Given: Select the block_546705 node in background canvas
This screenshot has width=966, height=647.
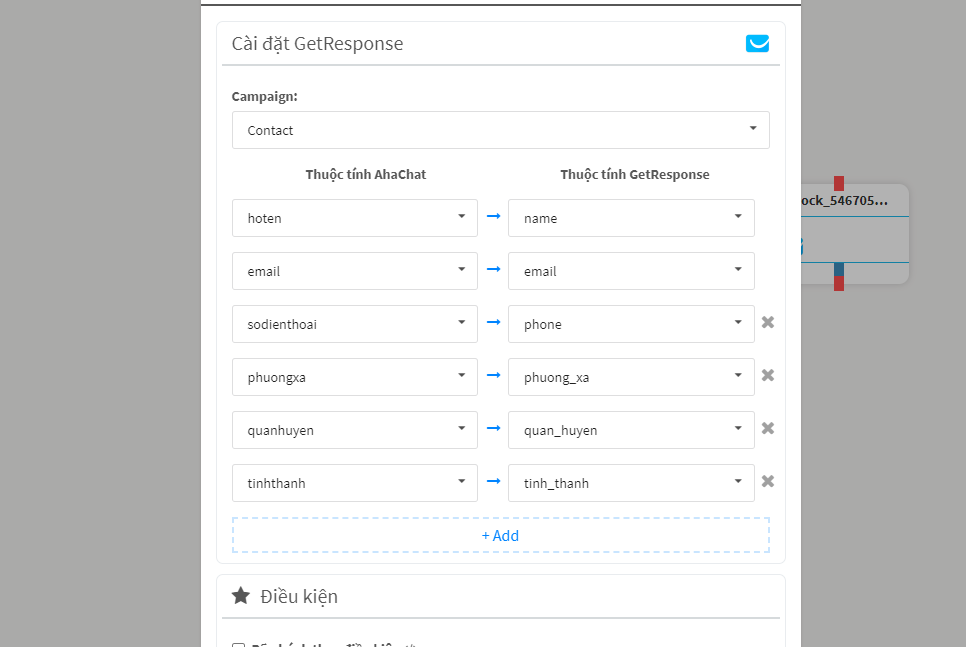Looking at the screenshot, I should point(854,234).
